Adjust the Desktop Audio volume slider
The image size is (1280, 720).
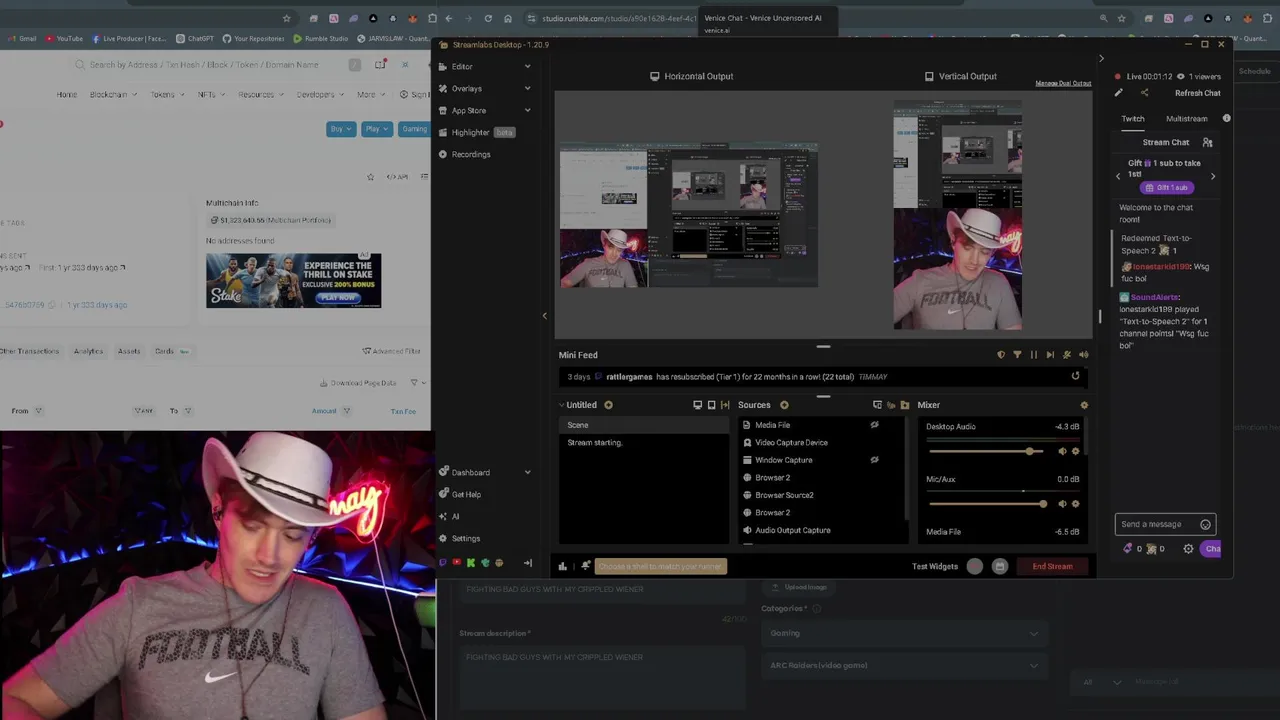986,451
